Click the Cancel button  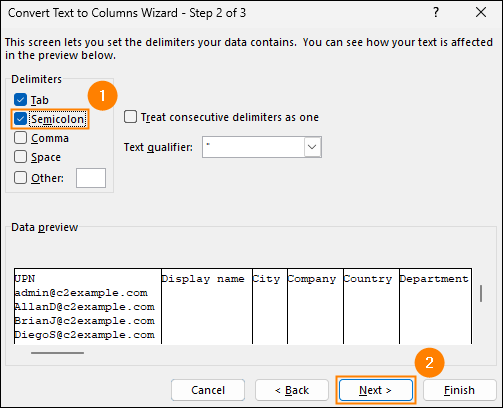(x=208, y=390)
